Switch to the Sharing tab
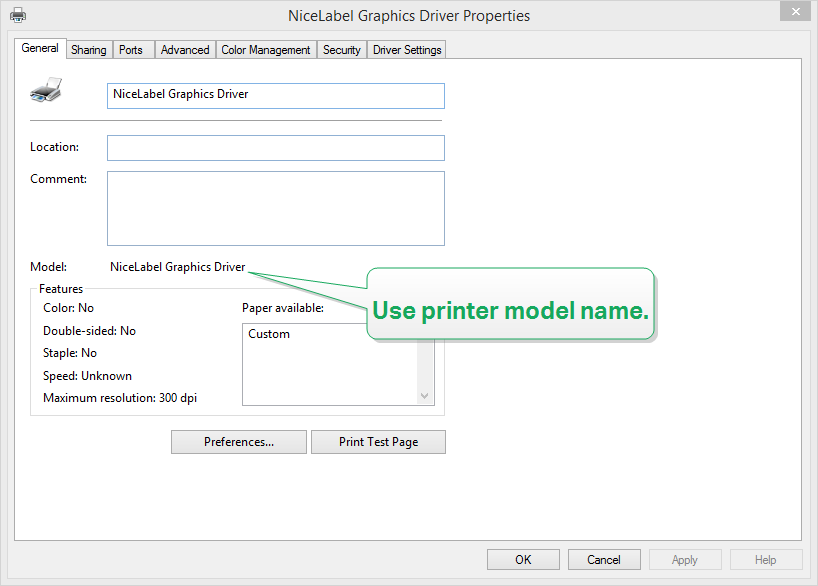The width and height of the screenshot is (818, 586). [88, 50]
